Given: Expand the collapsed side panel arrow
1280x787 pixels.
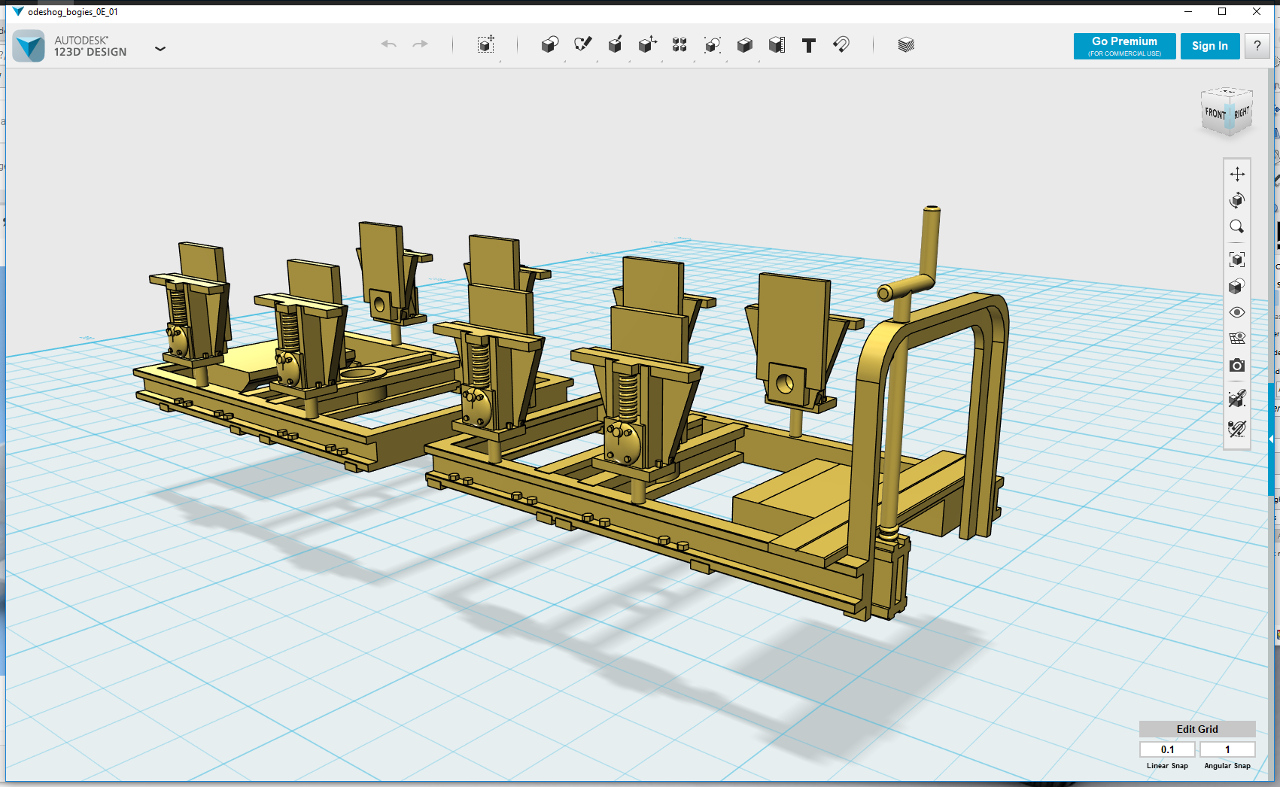Looking at the screenshot, I should tap(1272, 439).
